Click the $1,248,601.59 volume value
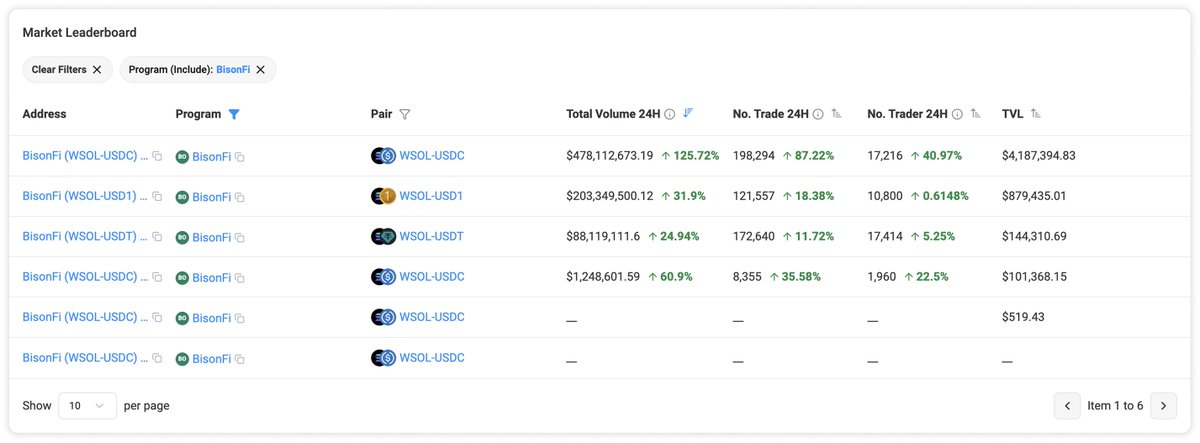Image resolution: width=1200 pixels, height=443 pixels. pos(603,276)
